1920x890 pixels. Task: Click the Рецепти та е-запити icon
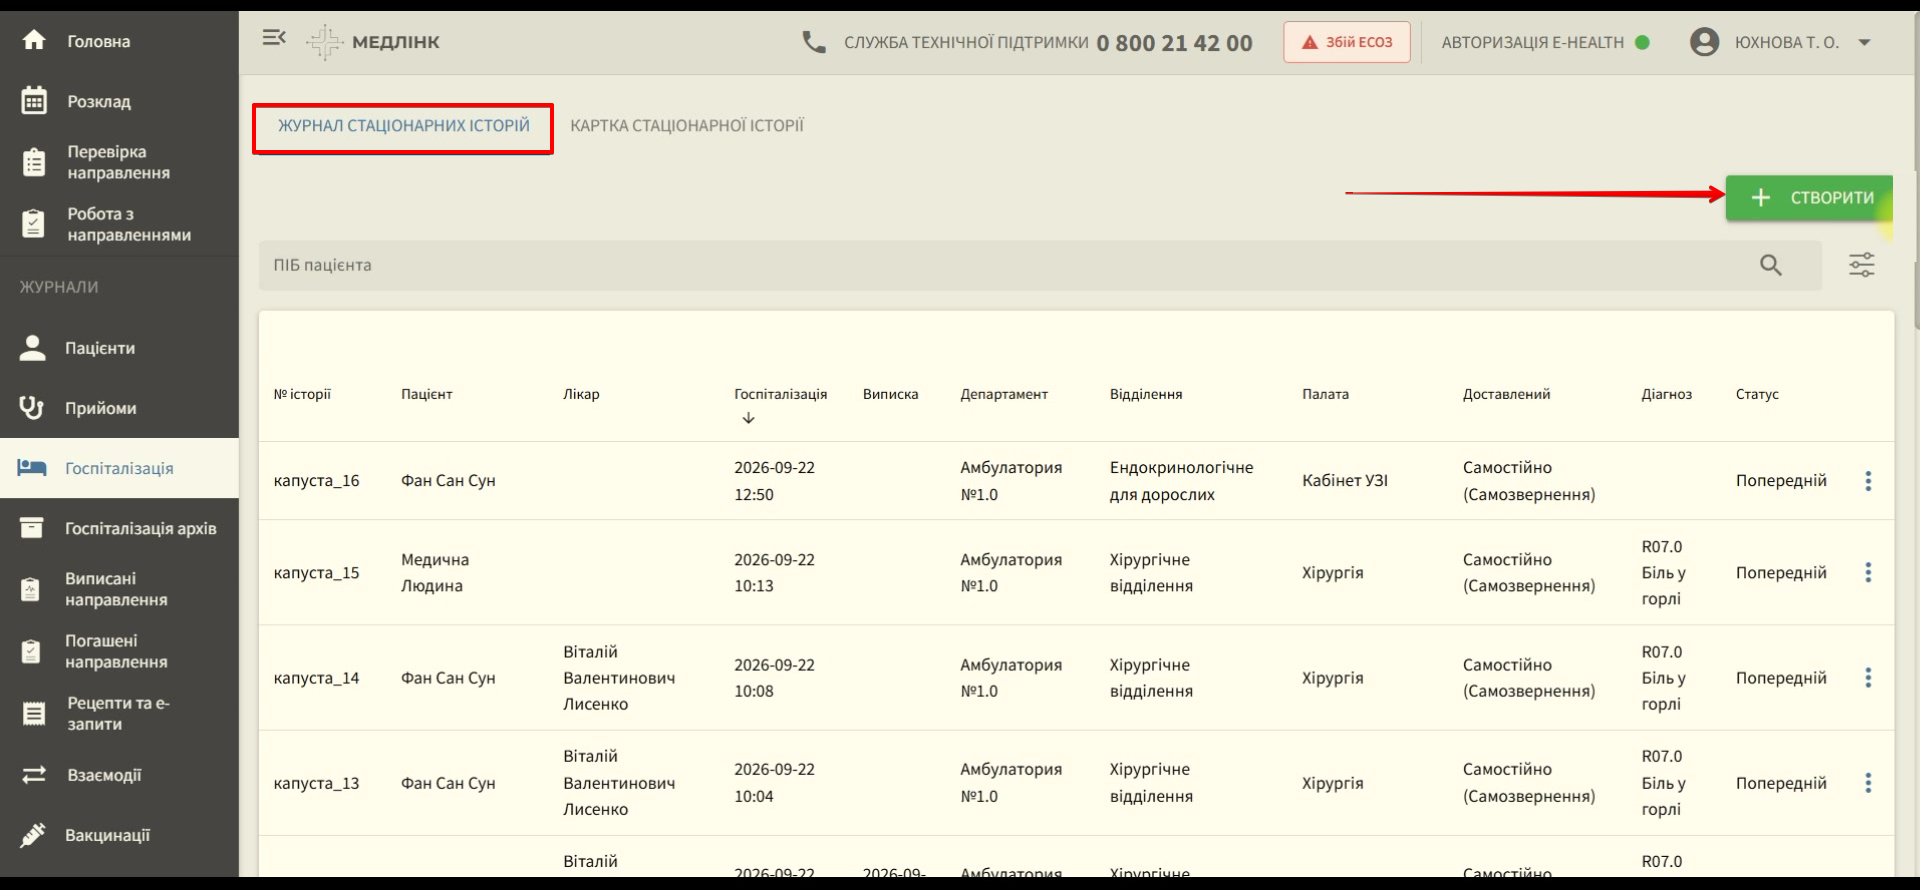(x=34, y=713)
